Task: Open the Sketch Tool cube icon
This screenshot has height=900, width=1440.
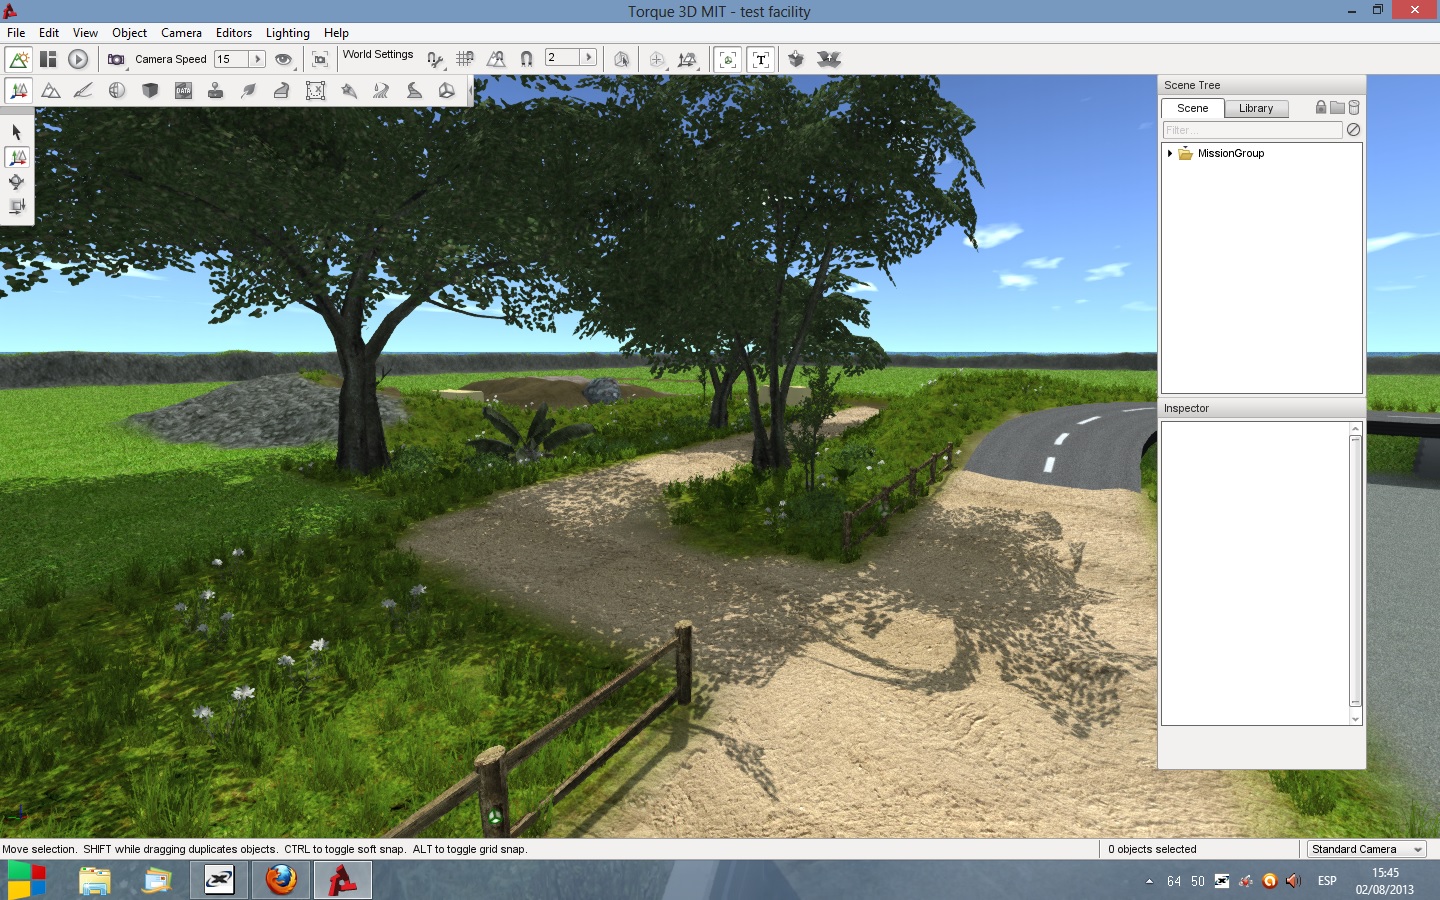Action: pyautogui.click(x=150, y=91)
